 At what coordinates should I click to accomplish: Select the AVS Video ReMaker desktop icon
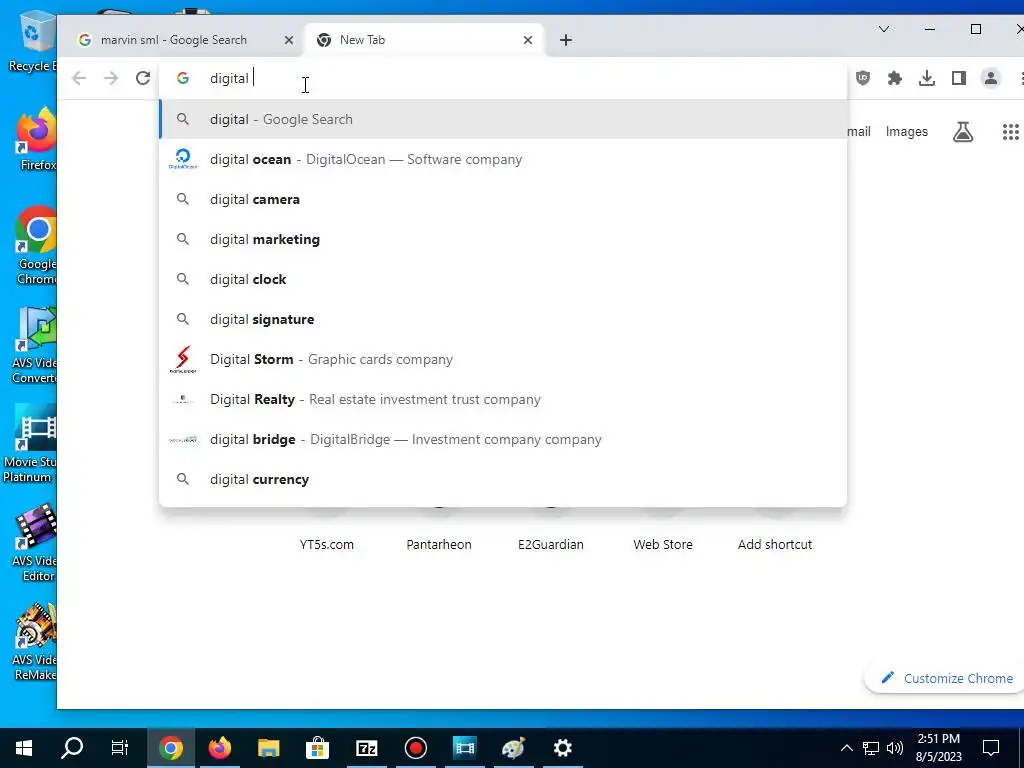tap(35, 643)
